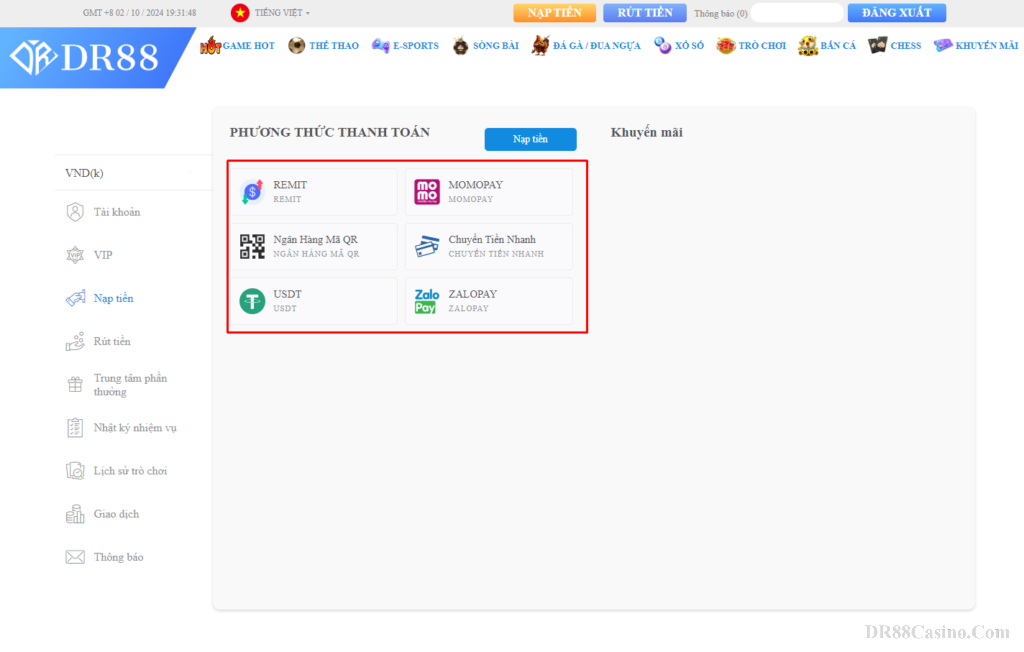Open the SÒNG BÀI menu
The height and width of the screenshot is (652, 1024).
pos(496,46)
